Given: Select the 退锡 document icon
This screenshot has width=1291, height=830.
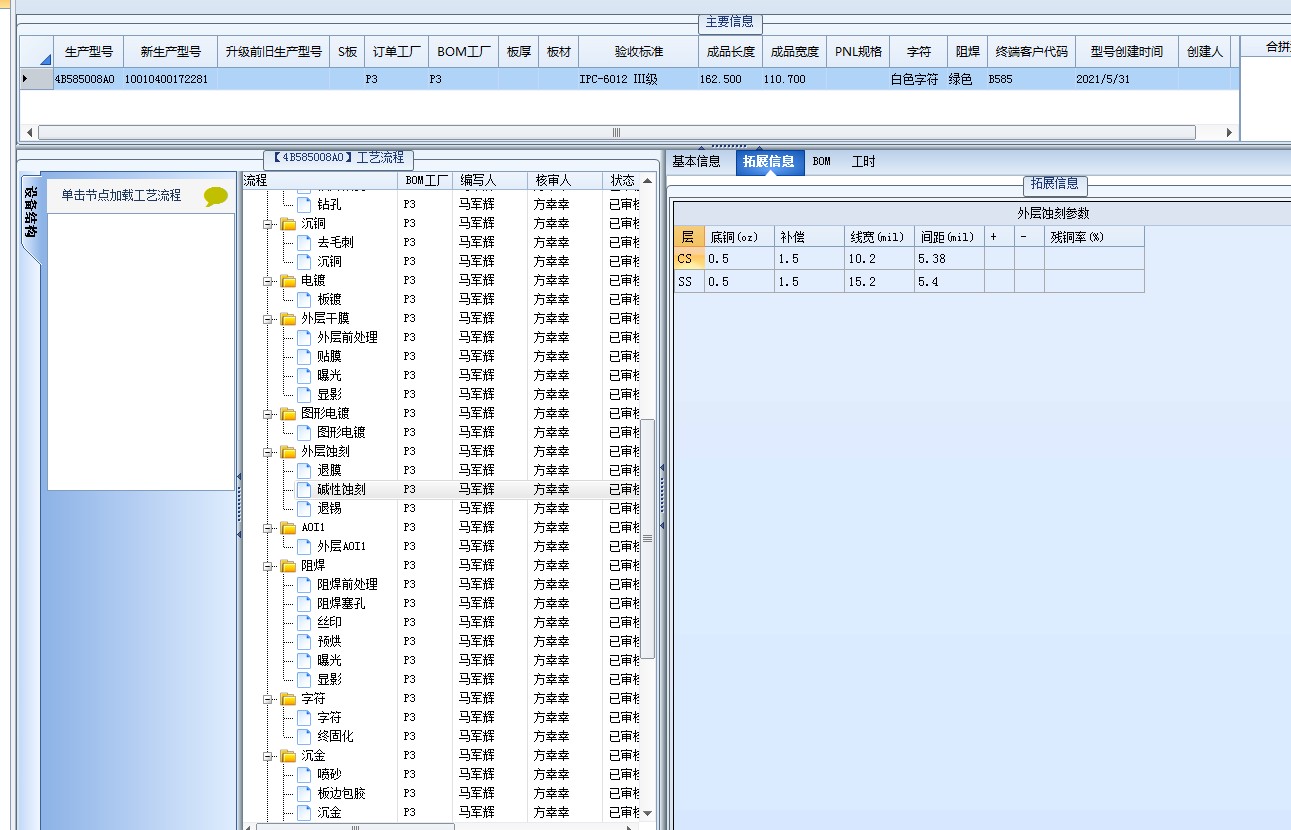Looking at the screenshot, I should (304, 508).
